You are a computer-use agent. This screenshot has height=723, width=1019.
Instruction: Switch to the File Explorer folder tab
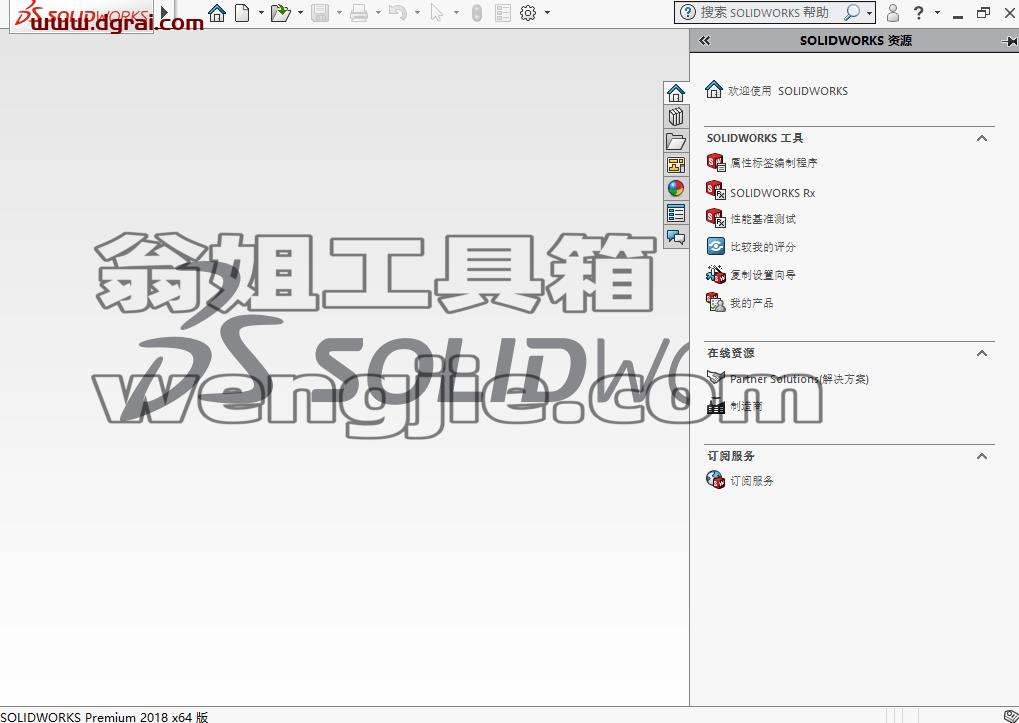676,141
